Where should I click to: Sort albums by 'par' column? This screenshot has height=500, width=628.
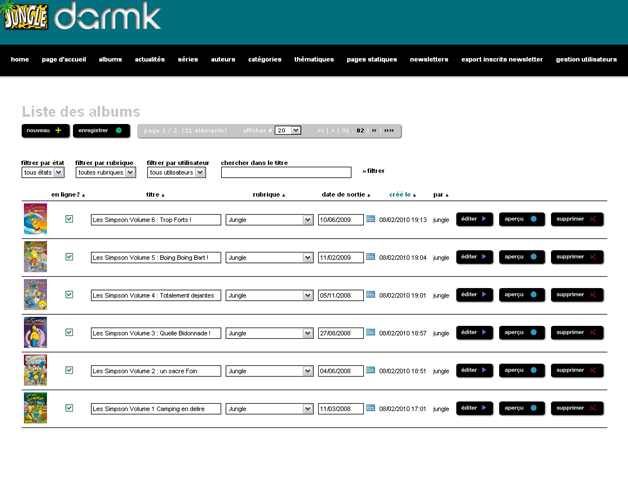pos(441,195)
